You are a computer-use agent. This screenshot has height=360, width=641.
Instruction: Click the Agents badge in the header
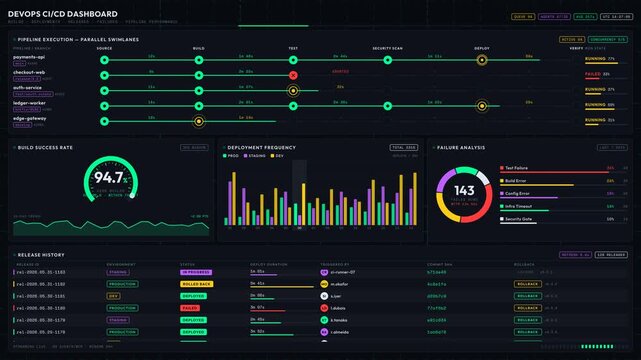[x=554, y=17]
